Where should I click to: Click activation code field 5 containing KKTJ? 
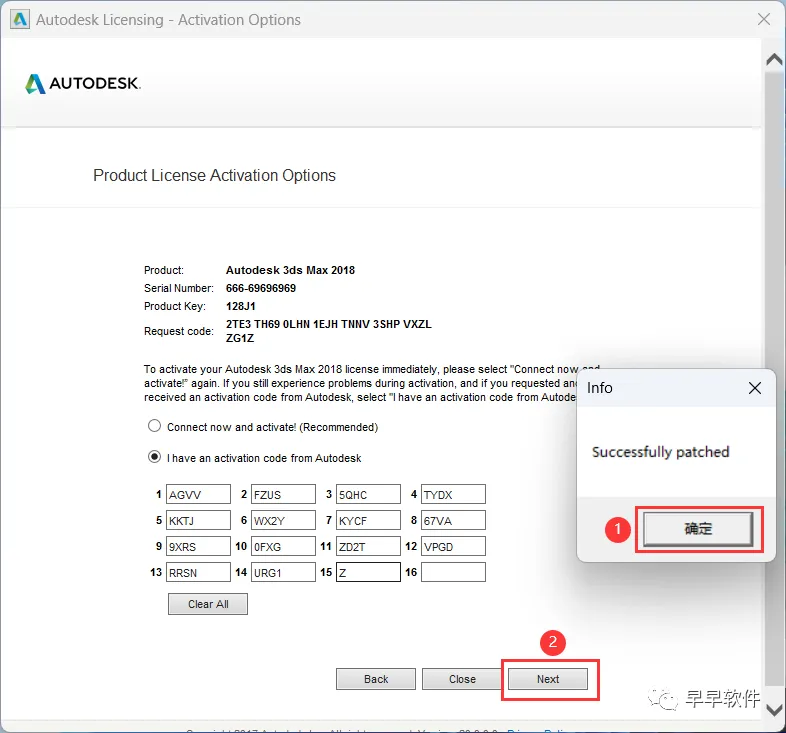pyautogui.click(x=199, y=520)
